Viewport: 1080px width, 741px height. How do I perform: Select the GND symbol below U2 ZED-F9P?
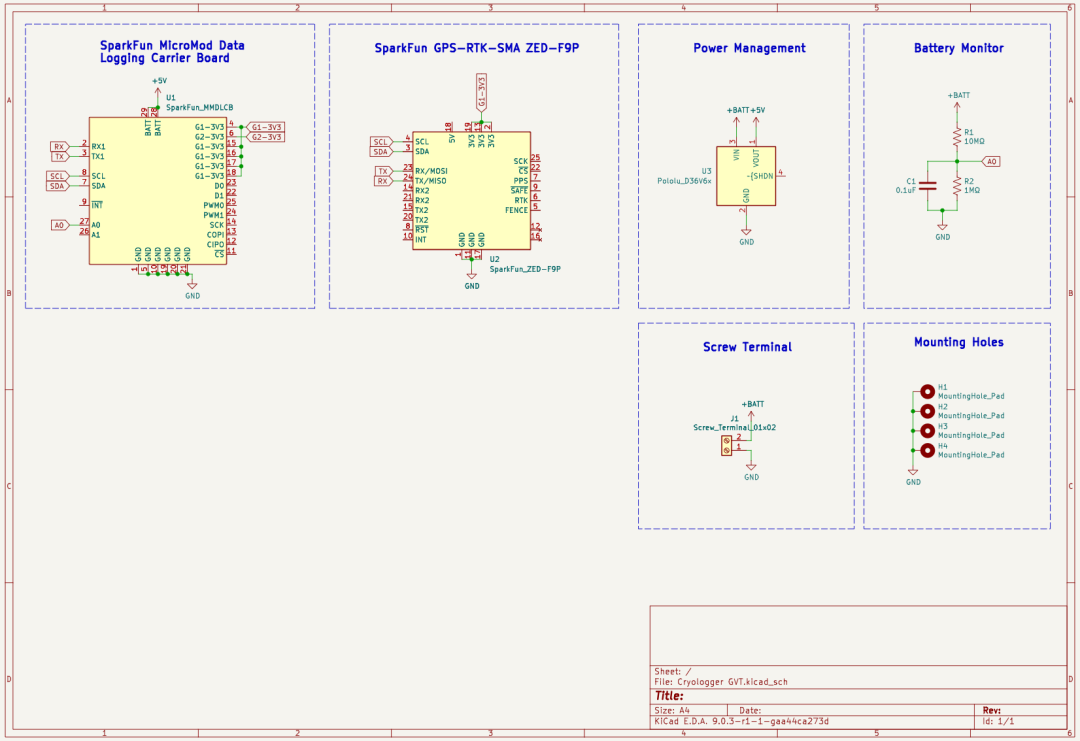471,280
